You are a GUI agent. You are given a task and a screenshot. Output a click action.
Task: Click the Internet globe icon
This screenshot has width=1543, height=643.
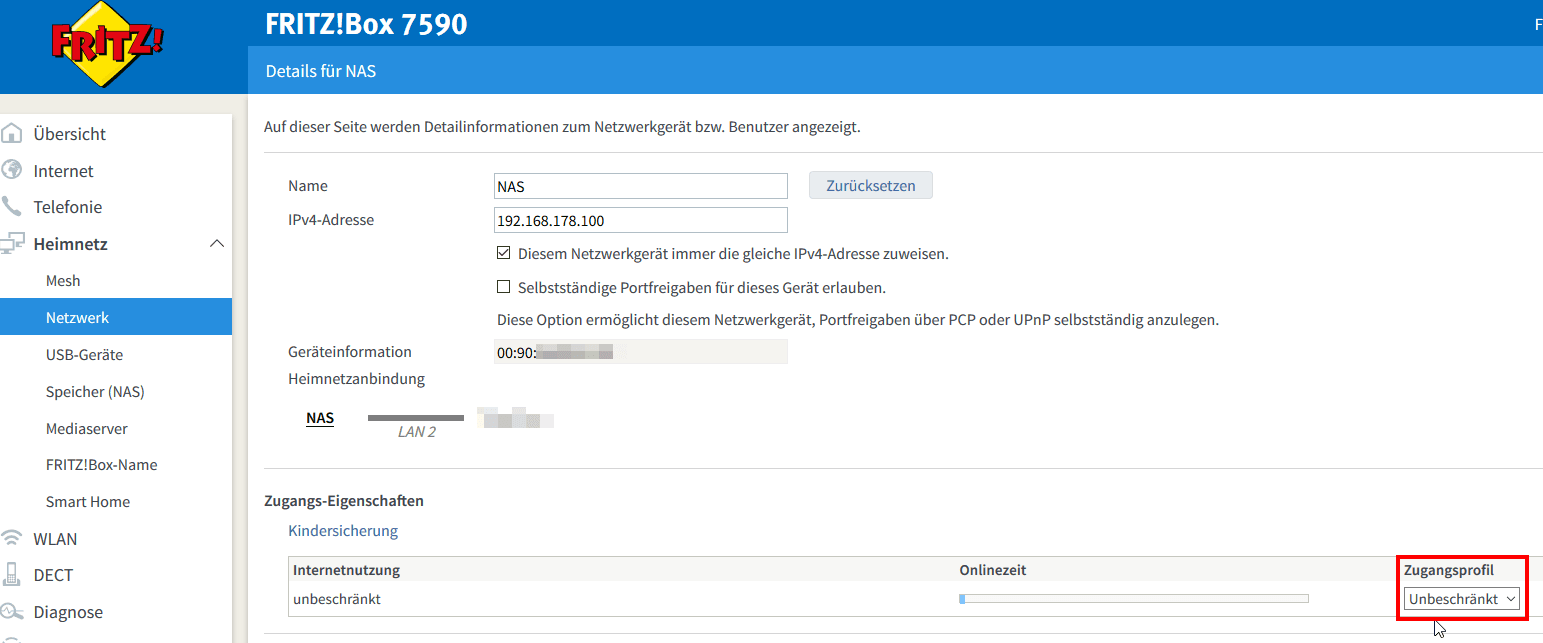click(11, 171)
